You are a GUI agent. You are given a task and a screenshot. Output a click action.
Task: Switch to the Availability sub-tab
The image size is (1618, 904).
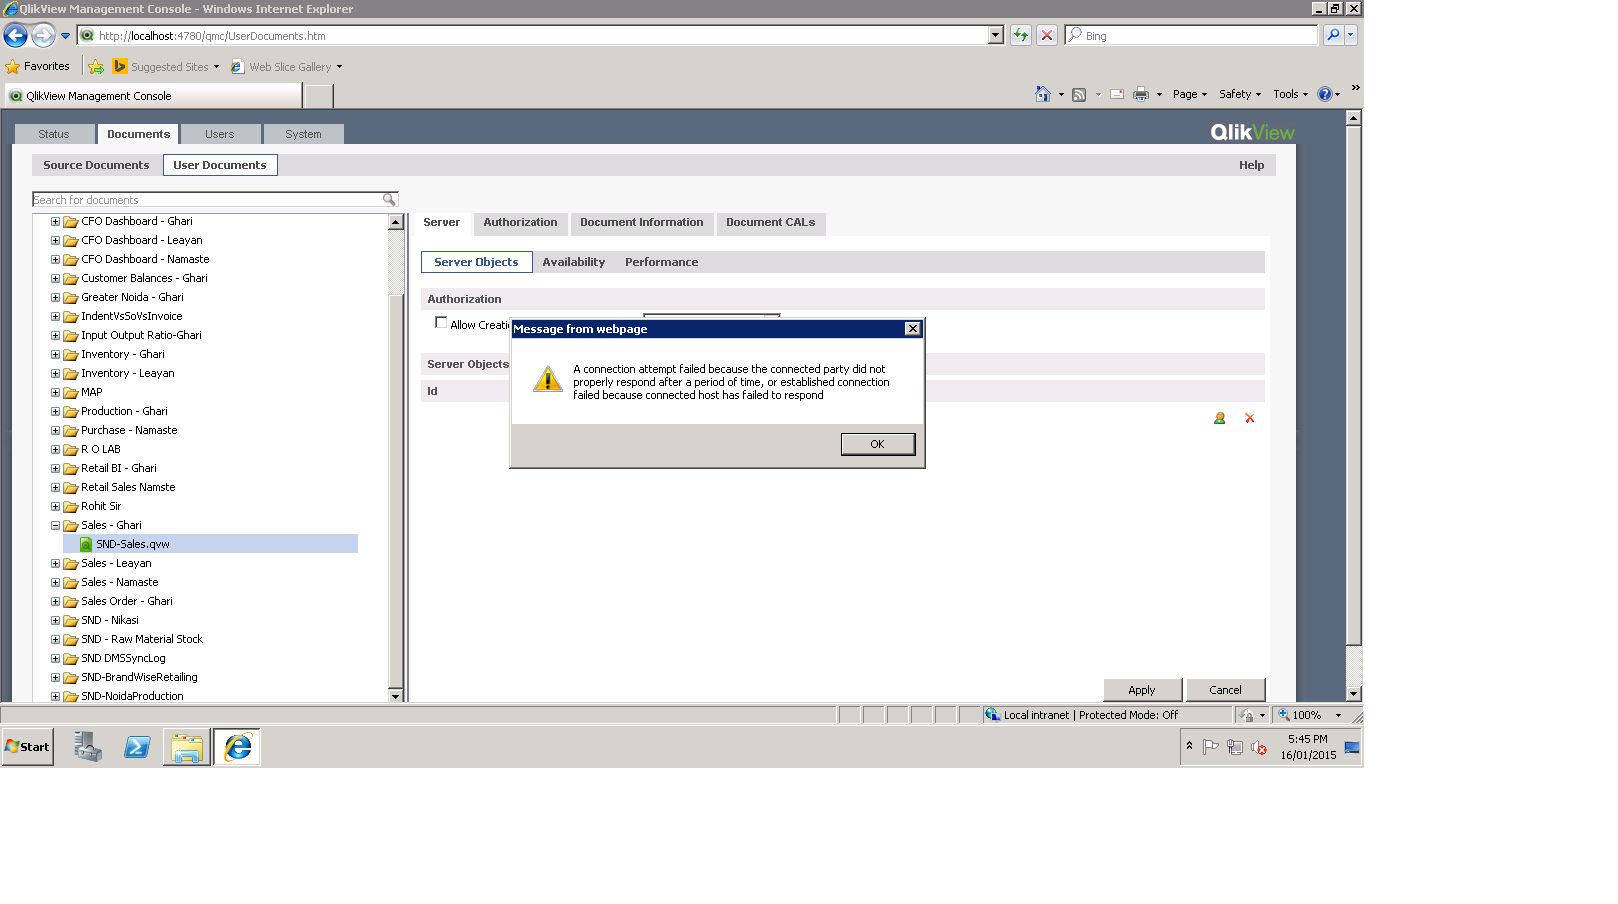click(574, 262)
